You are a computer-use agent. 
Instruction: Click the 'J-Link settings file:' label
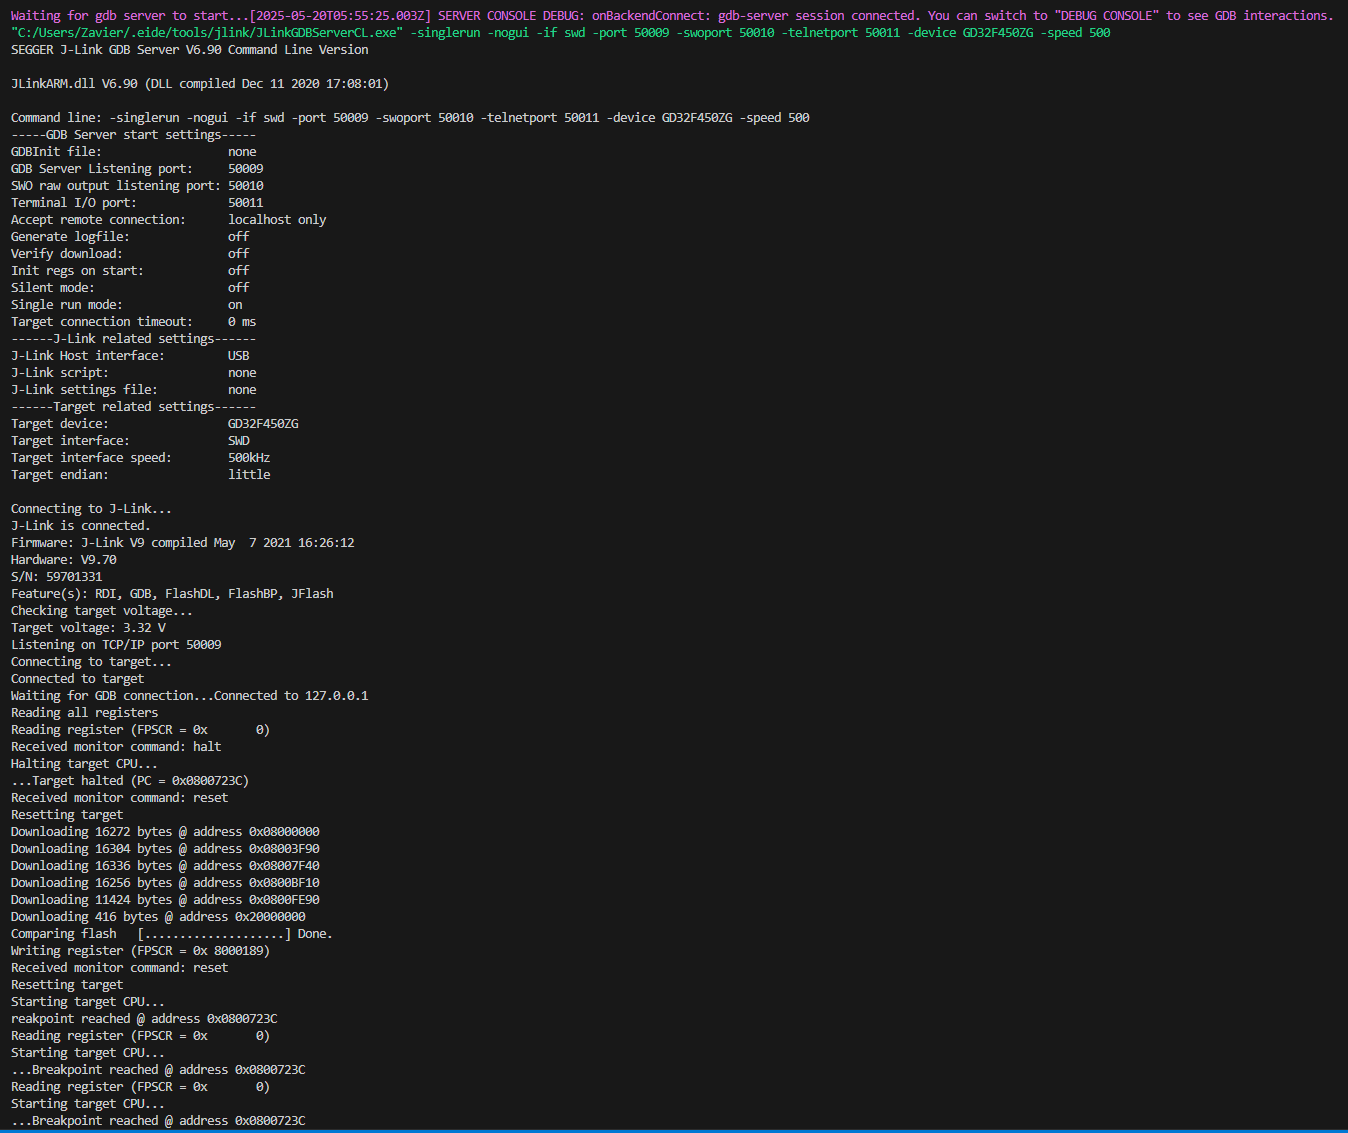click(84, 390)
